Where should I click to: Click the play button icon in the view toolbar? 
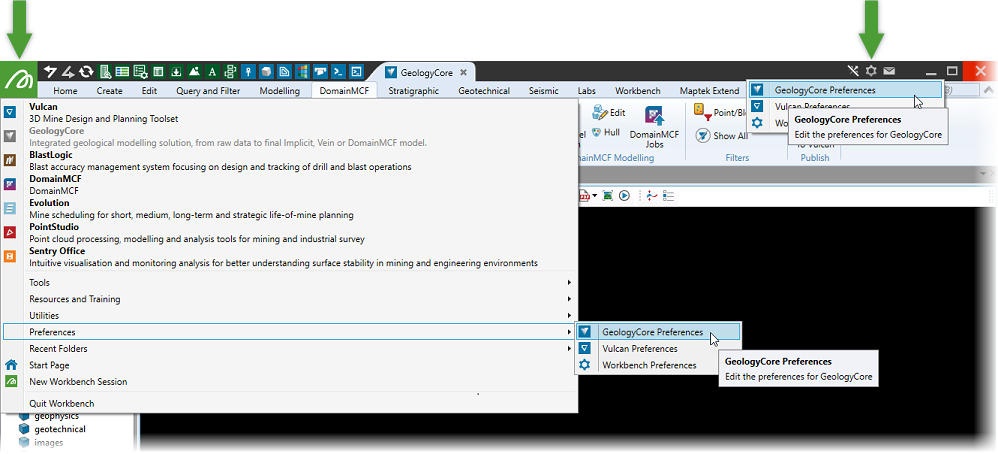(624, 195)
